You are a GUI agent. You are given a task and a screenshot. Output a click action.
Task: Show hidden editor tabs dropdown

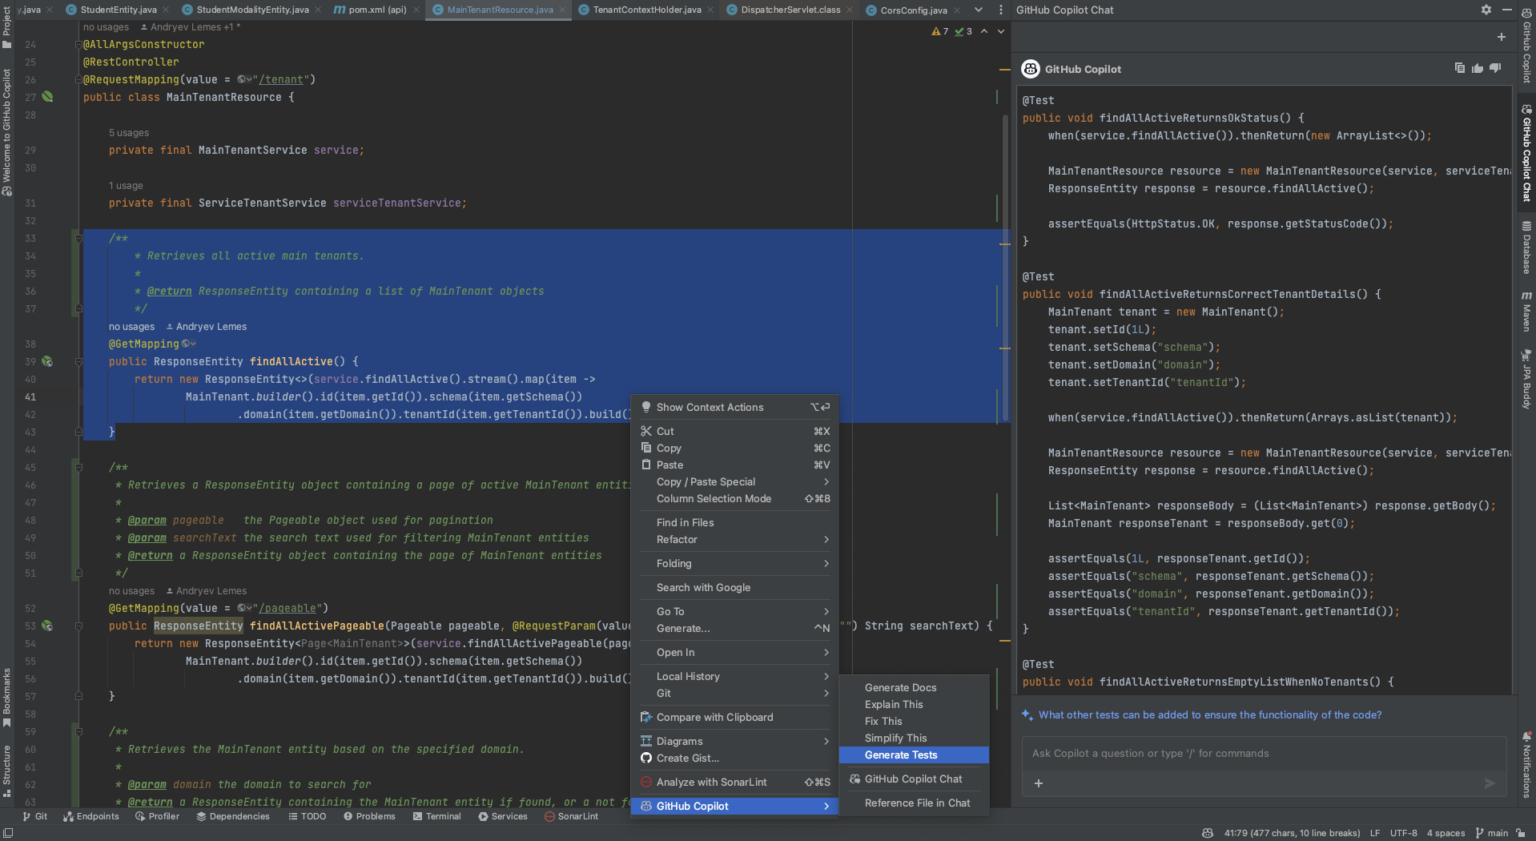click(x=978, y=9)
